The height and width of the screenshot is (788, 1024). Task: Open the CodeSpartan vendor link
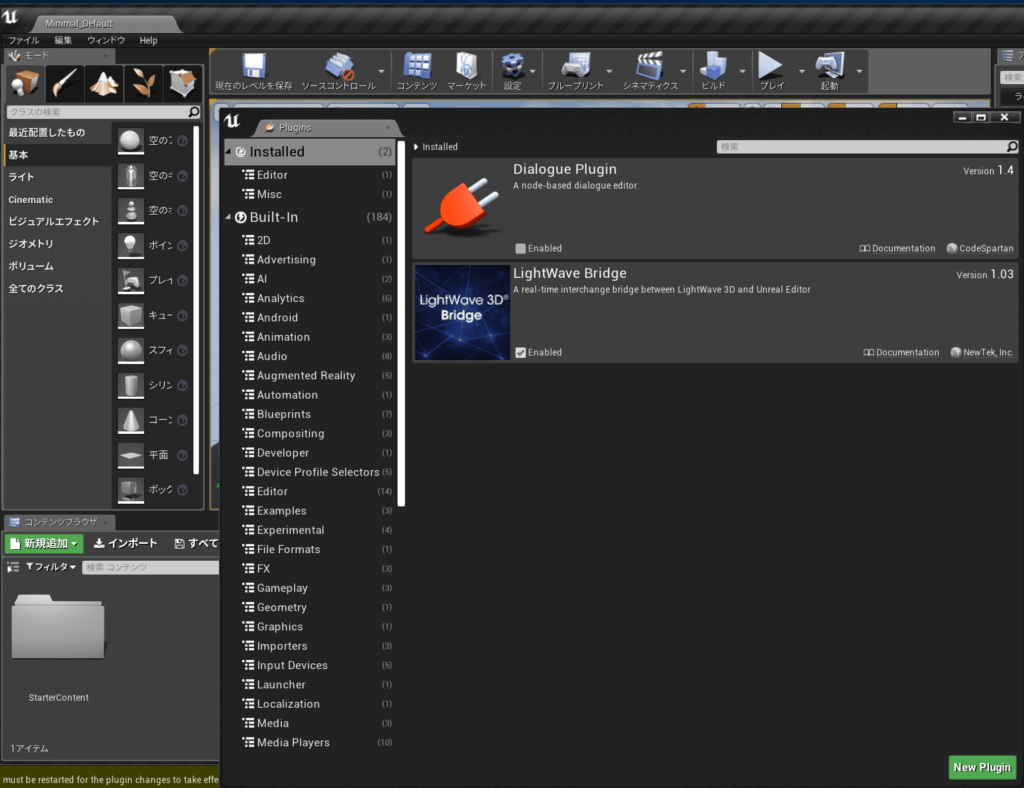980,249
